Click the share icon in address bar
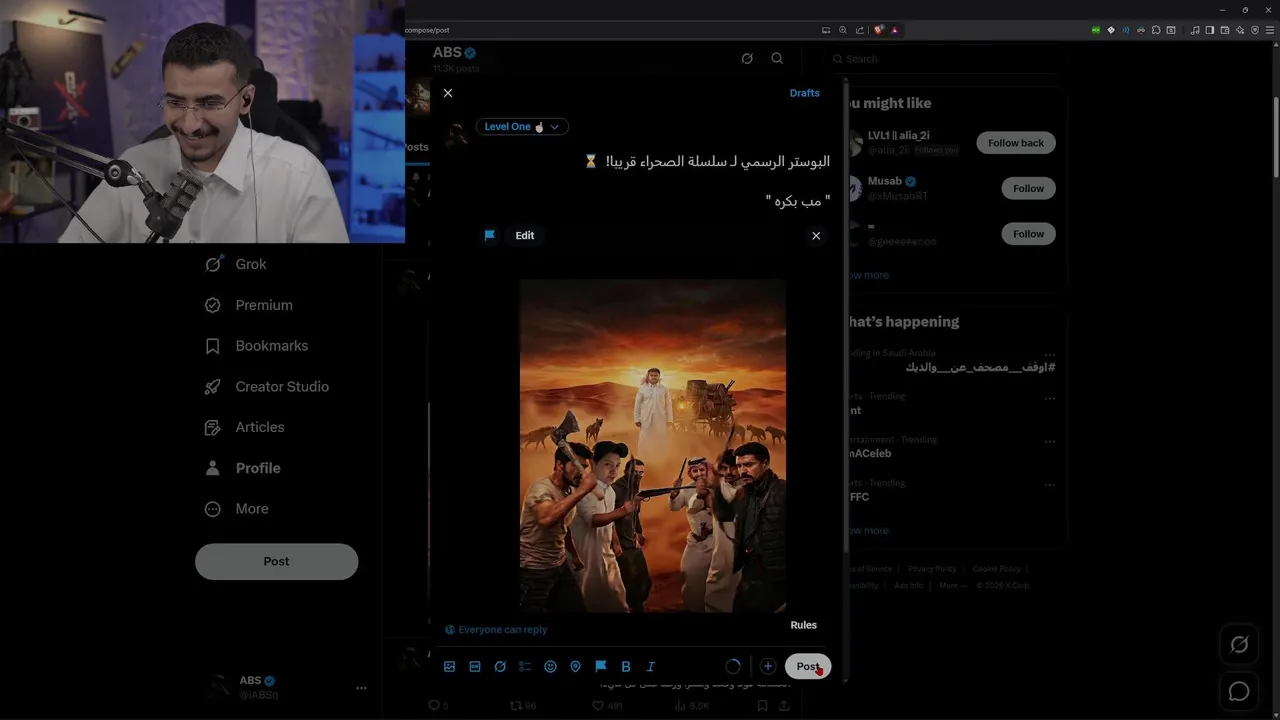Viewport: 1280px width, 720px height. (860, 30)
